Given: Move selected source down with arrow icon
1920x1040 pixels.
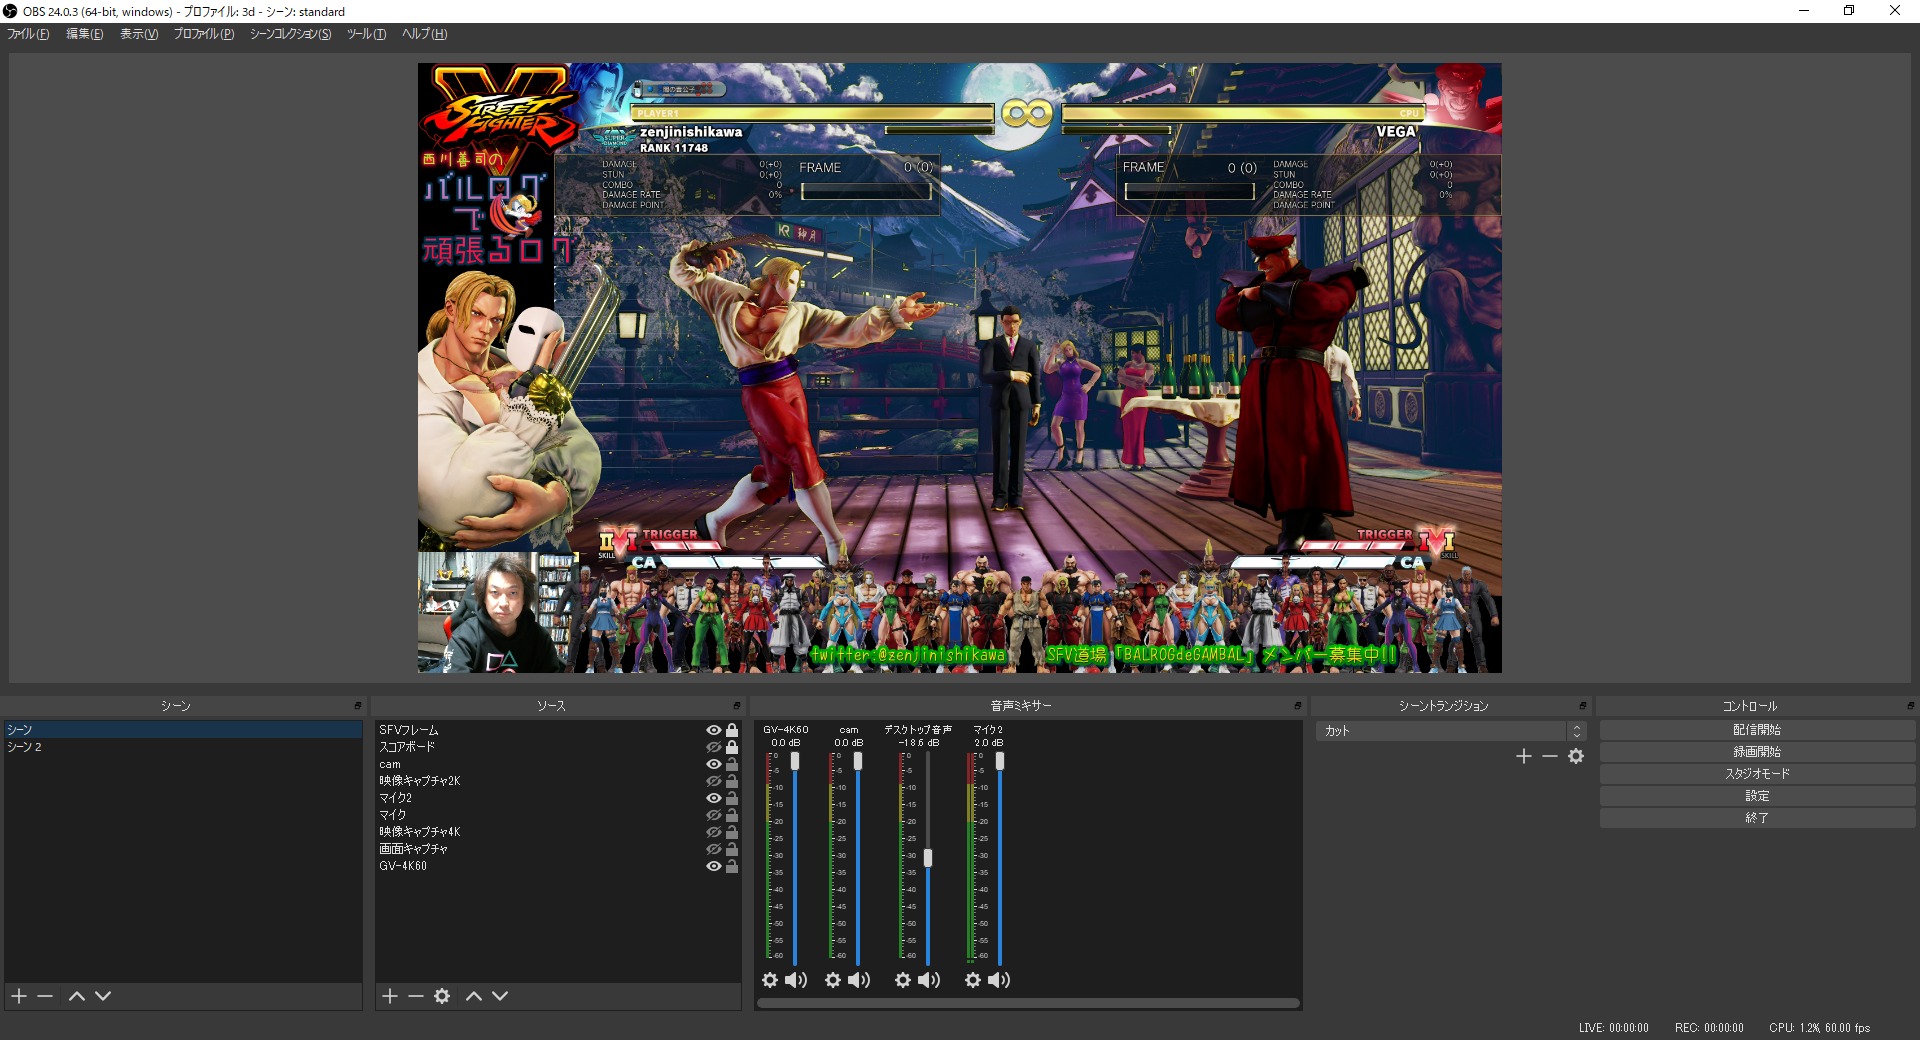Looking at the screenshot, I should click(x=500, y=996).
